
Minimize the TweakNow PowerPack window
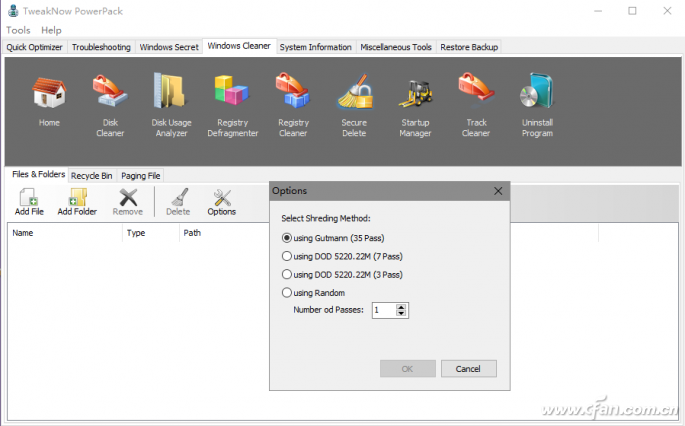[x=598, y=11]
